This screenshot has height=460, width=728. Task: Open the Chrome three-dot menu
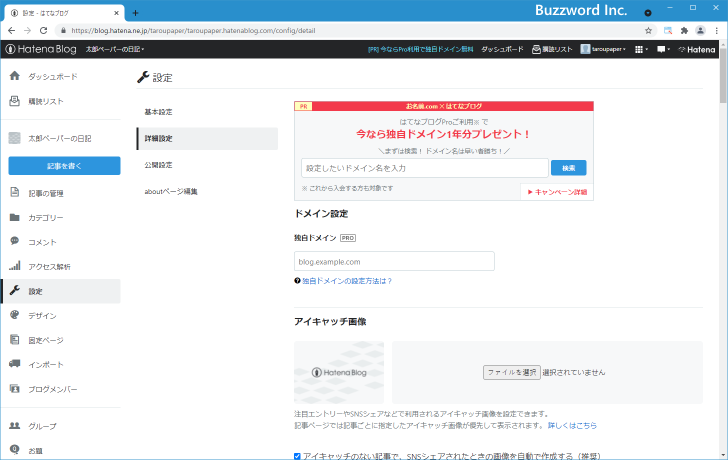(x=717, y=31)
